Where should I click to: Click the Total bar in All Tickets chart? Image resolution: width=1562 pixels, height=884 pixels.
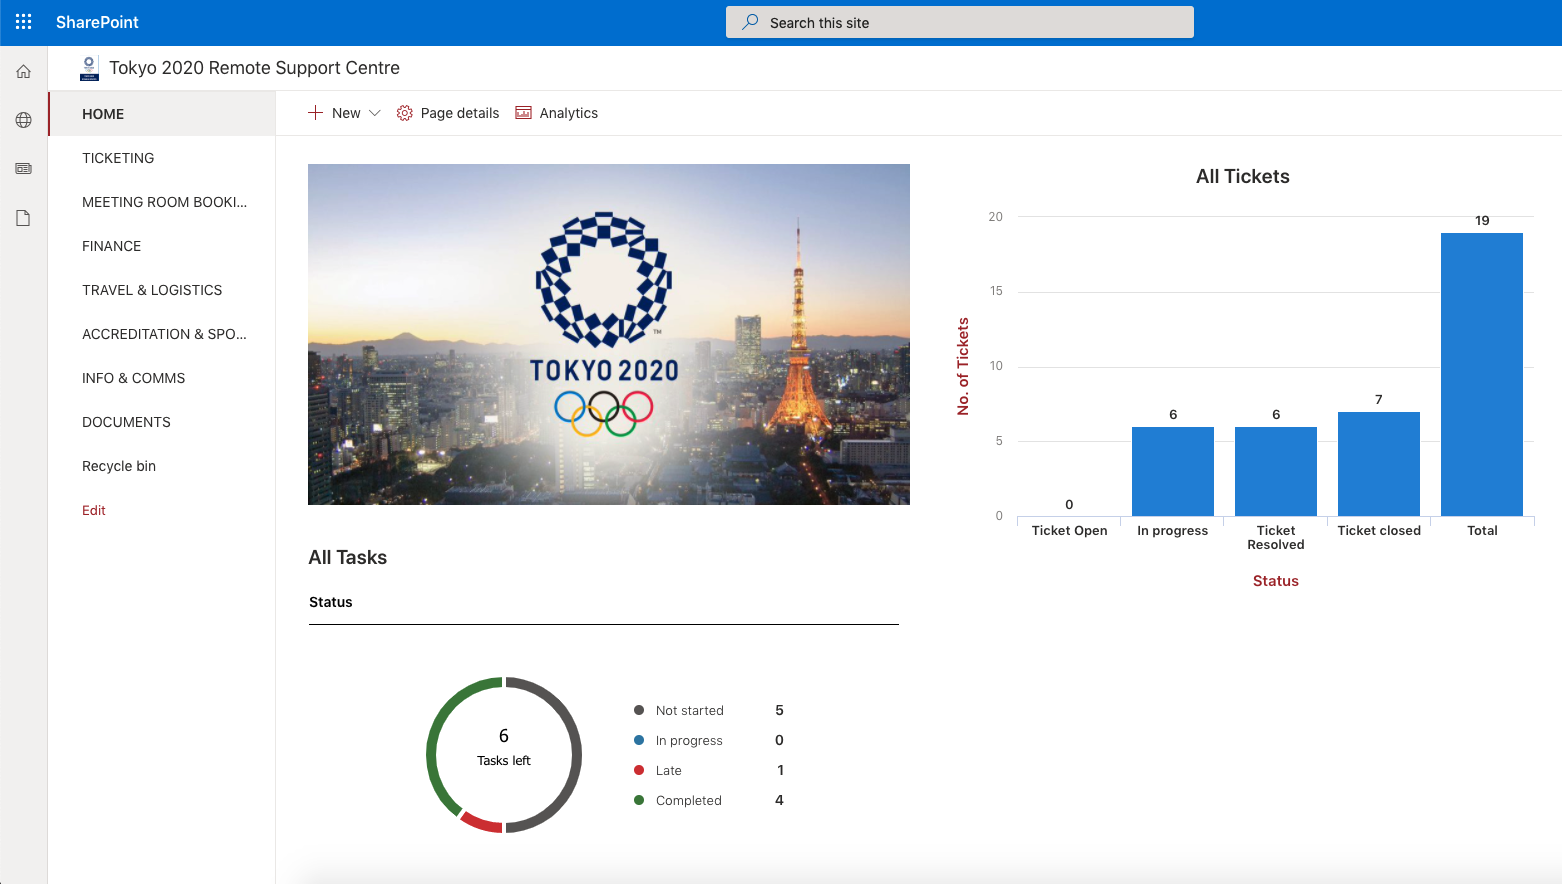1481,374
